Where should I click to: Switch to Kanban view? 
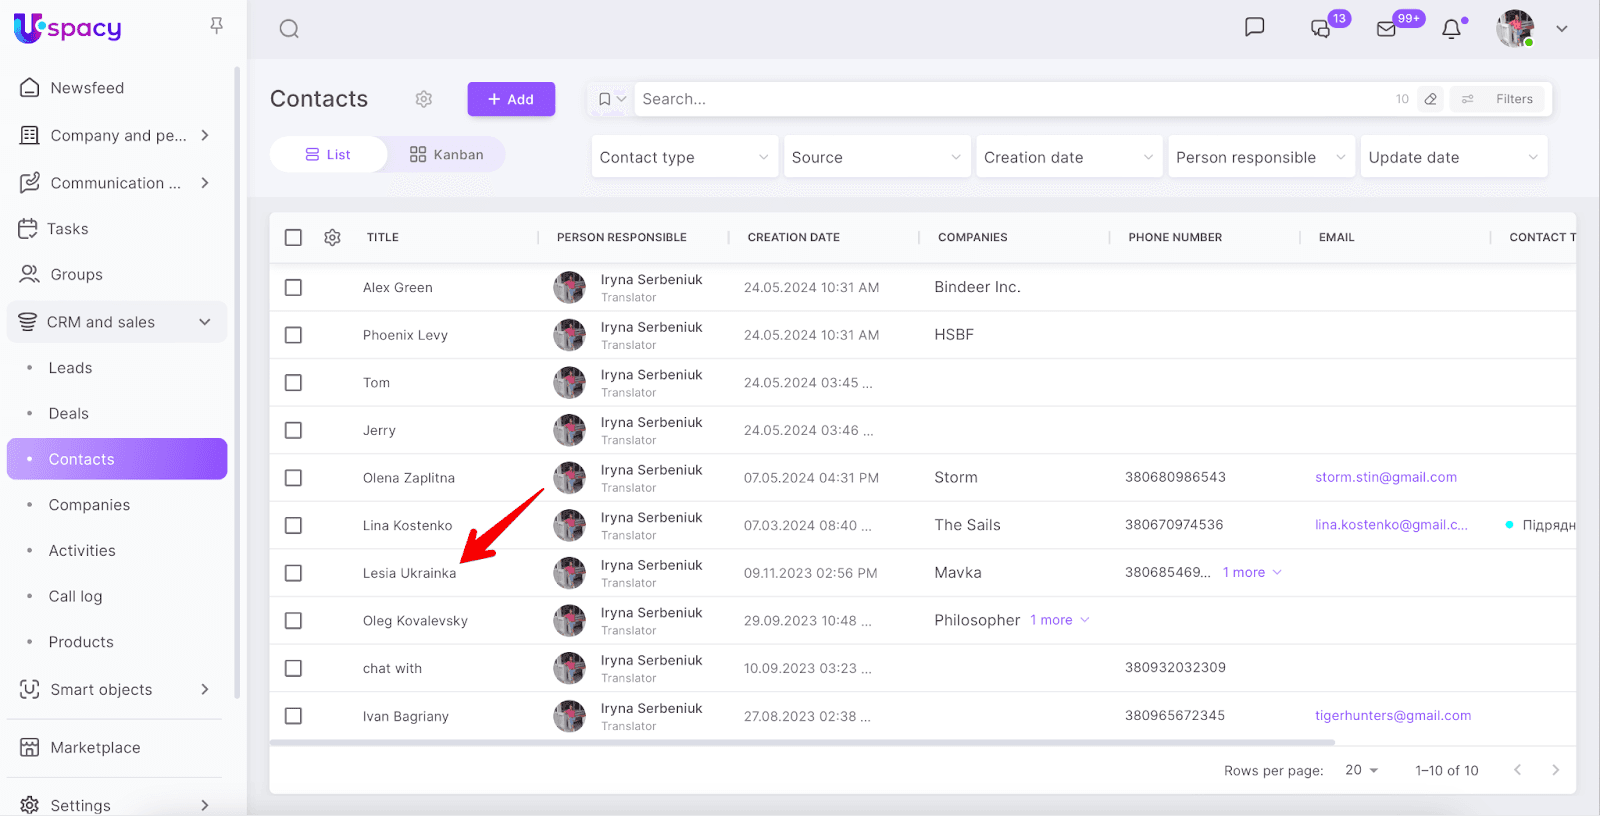click(446, 155)
